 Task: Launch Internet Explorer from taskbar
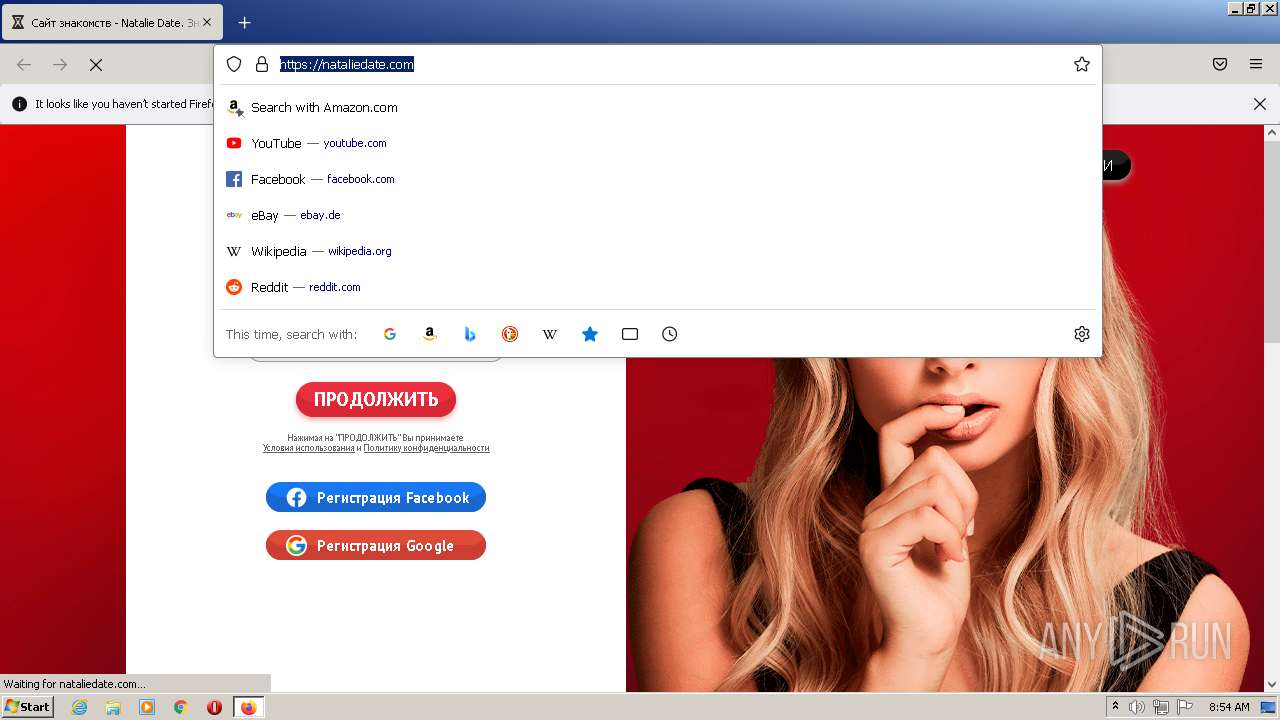tap(80, 707)
